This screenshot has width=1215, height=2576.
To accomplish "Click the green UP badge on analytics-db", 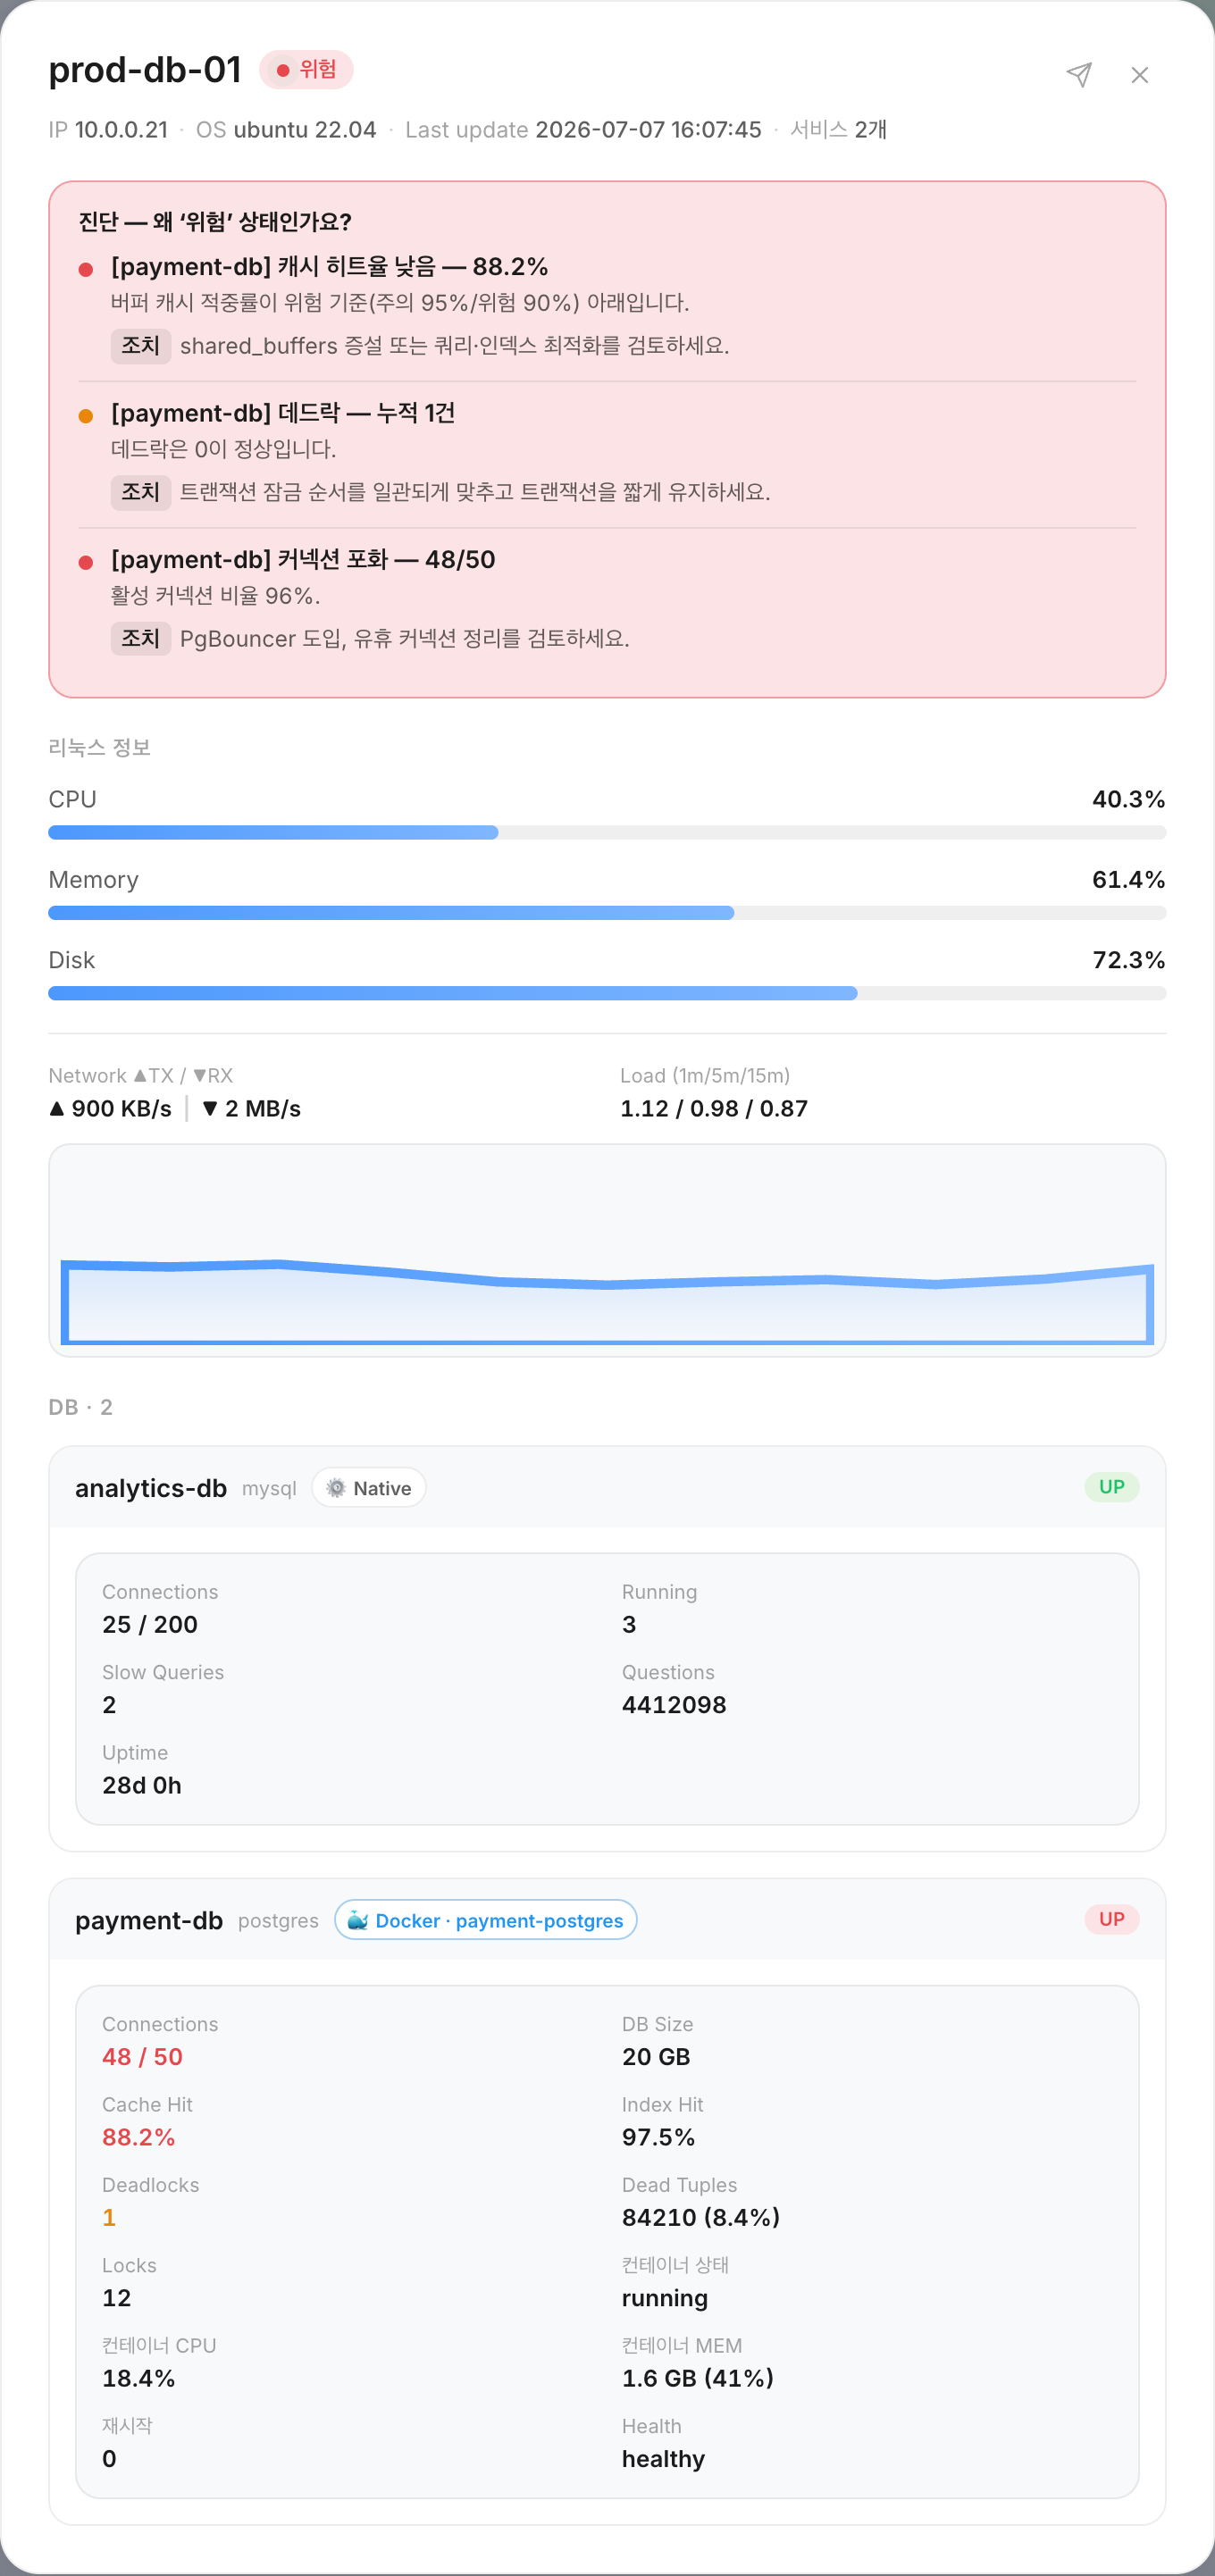I will [x=1111, y=1487].
